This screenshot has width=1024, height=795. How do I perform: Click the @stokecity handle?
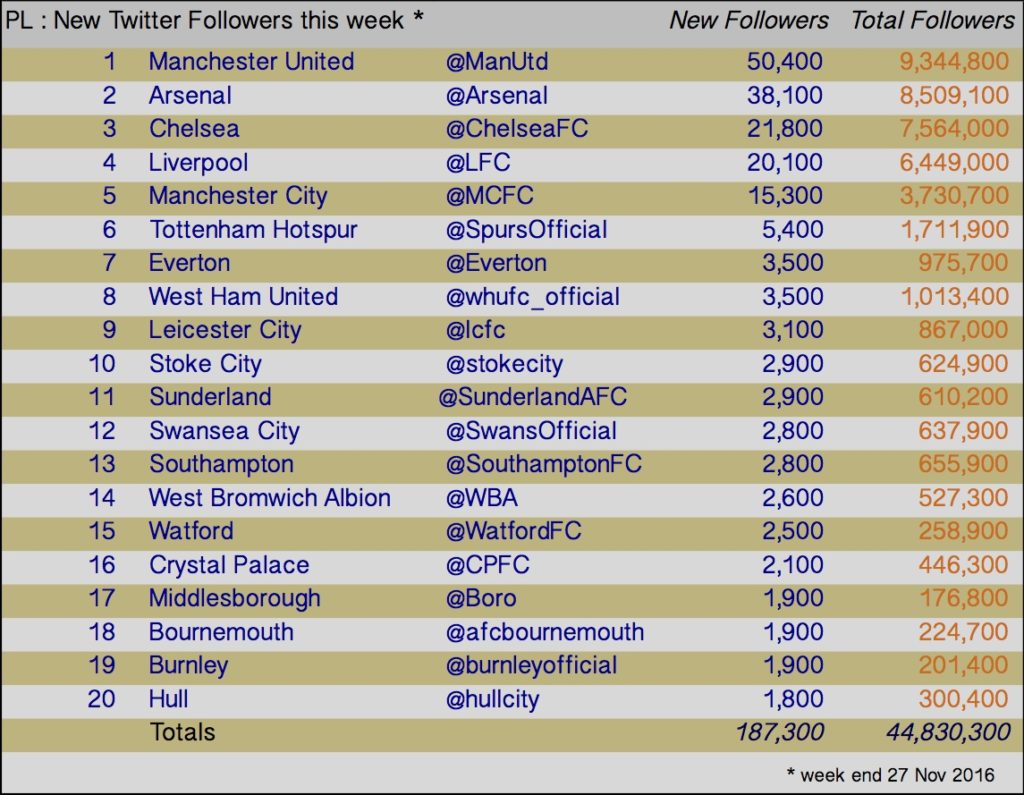(504, 364)
